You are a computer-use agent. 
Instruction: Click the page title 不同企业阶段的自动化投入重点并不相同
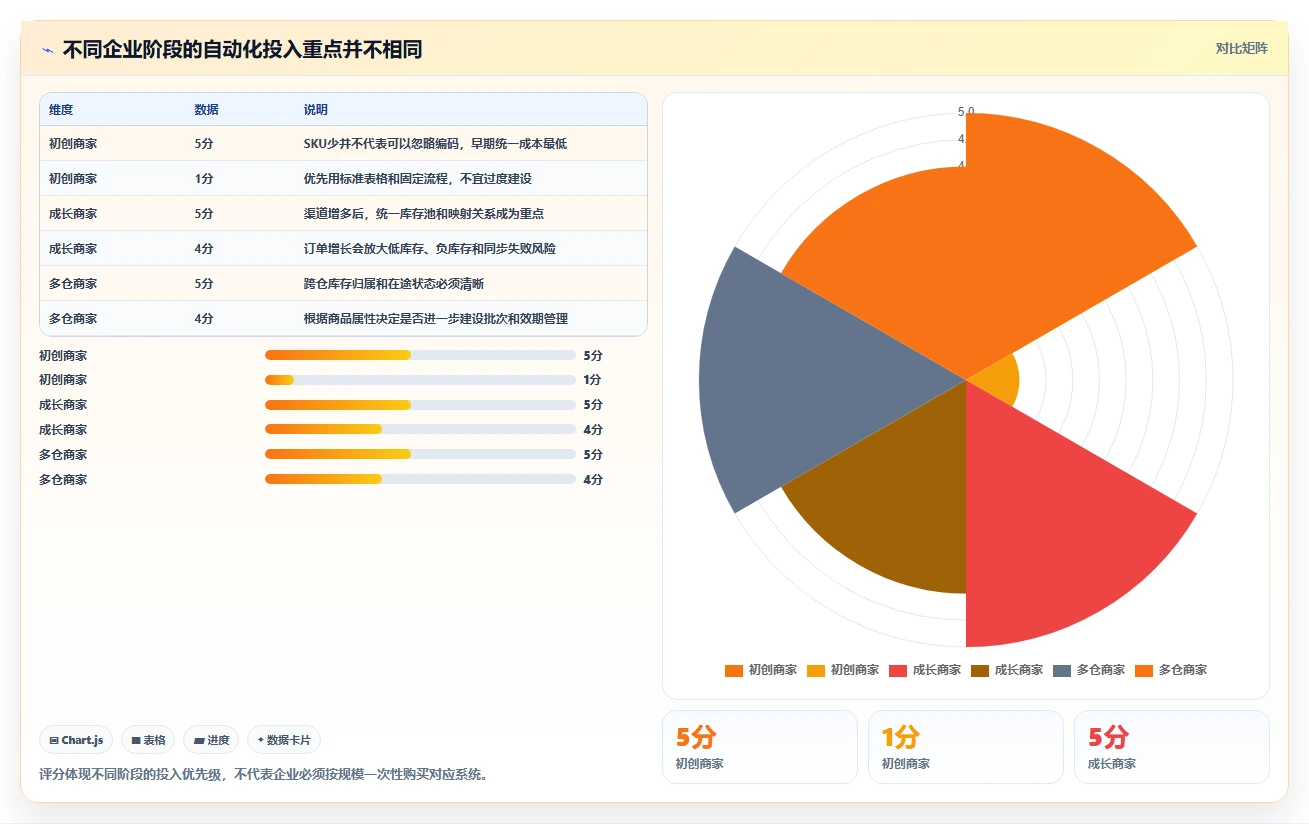pyautogui.click(x=242, y=49)
